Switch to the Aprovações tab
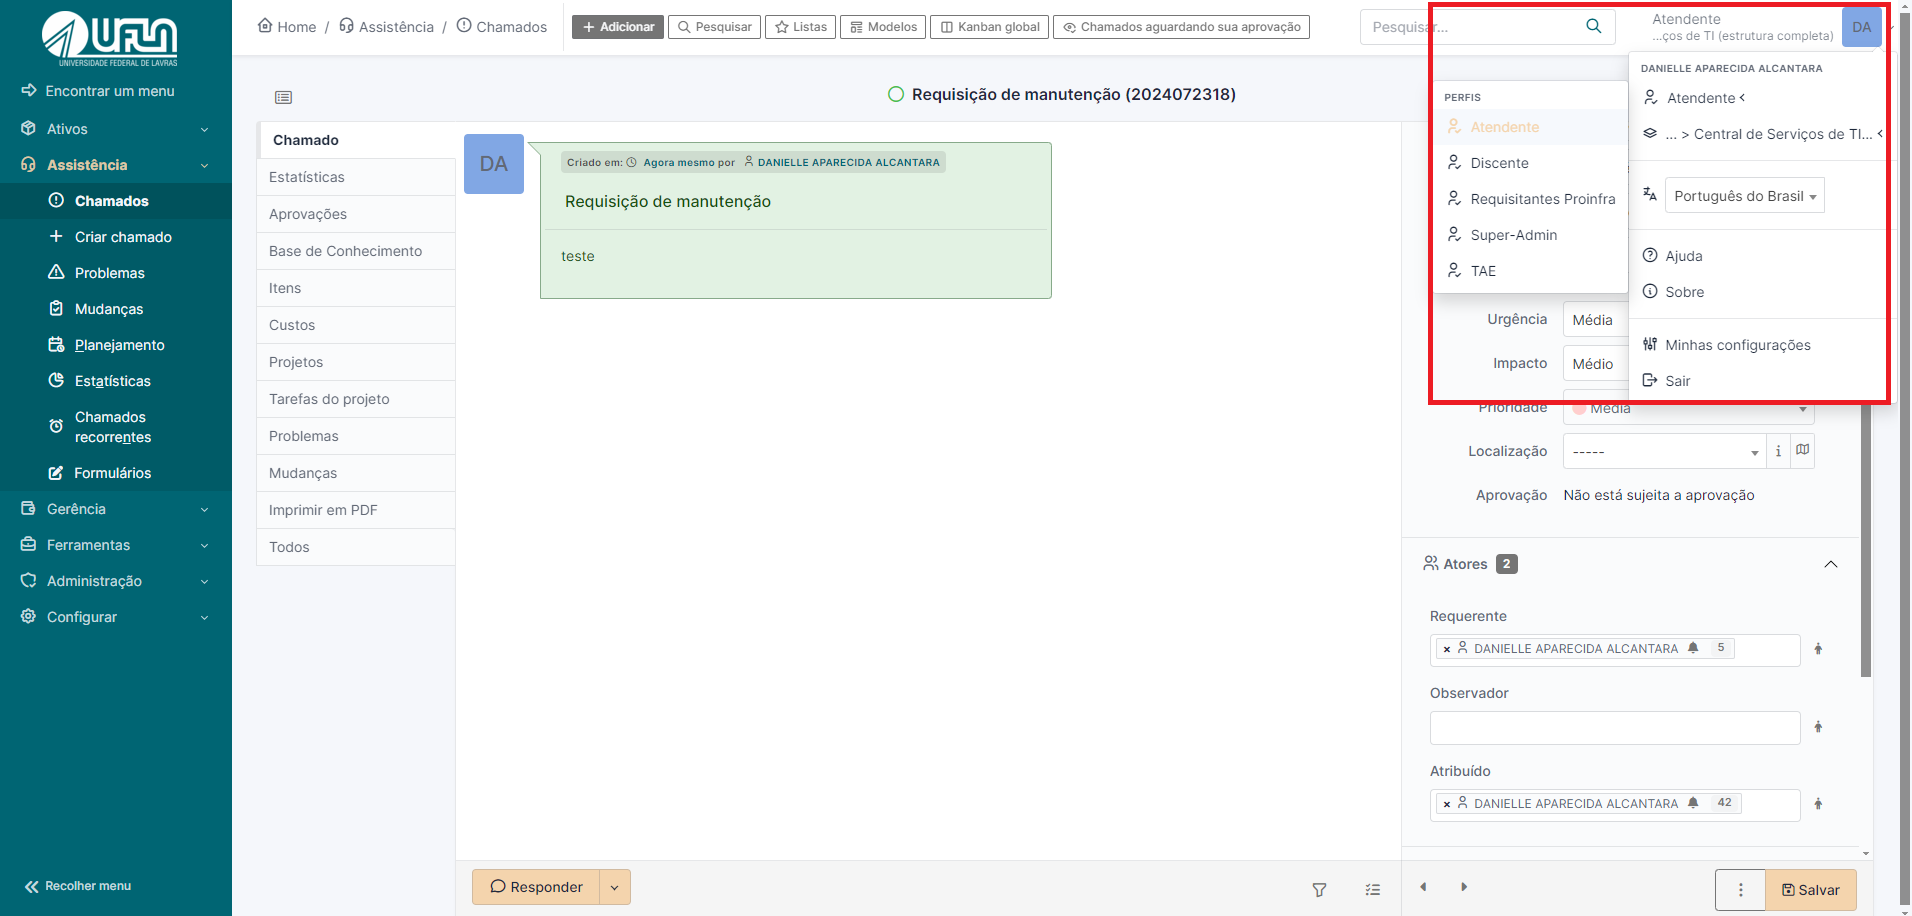The image size is (1912, 916). (x=356, y=214)
